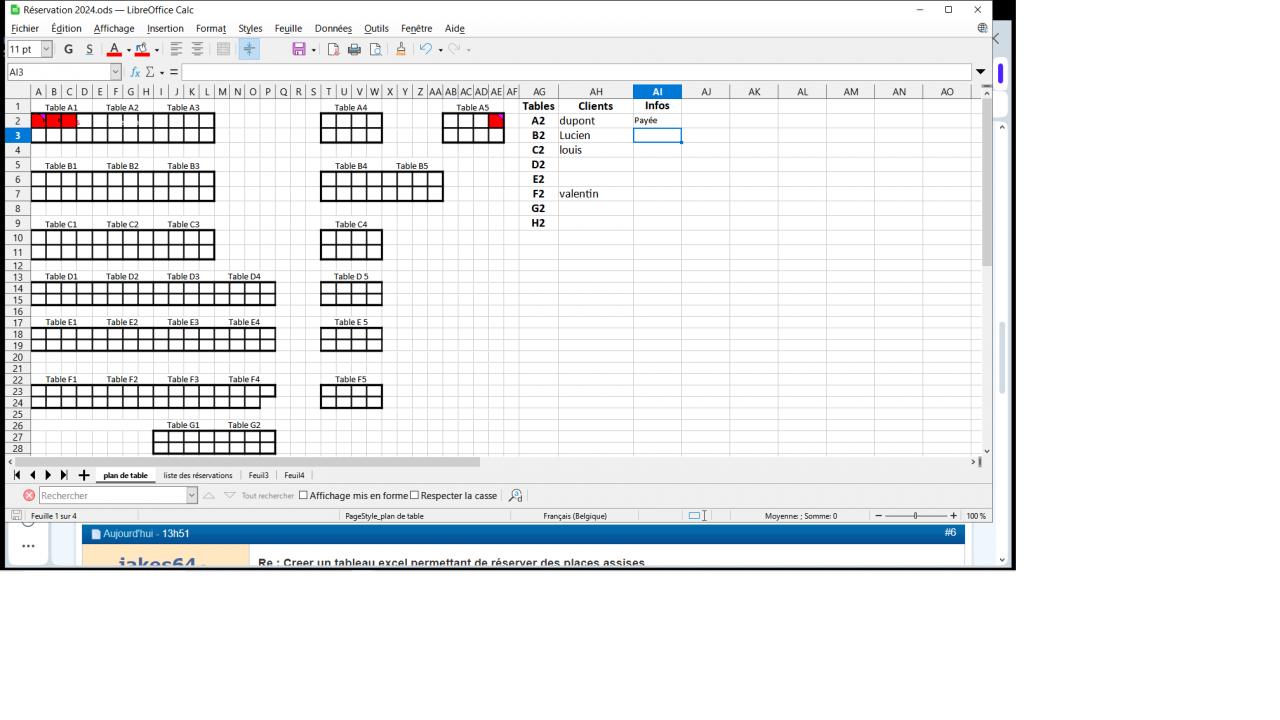Open the Feuille menu
The width and height of the screenshot is (1280, 720).
pos(288,28)
